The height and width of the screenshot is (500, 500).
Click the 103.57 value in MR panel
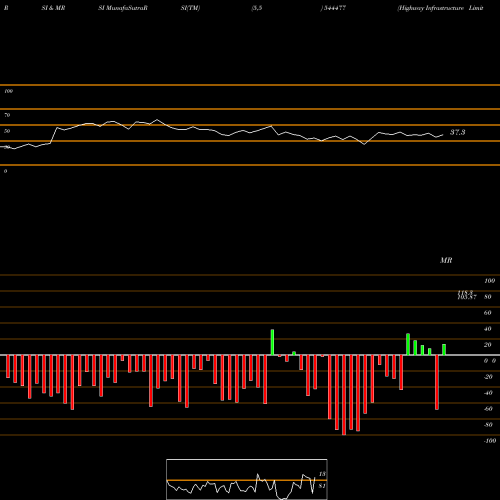(x=467, y=297)
